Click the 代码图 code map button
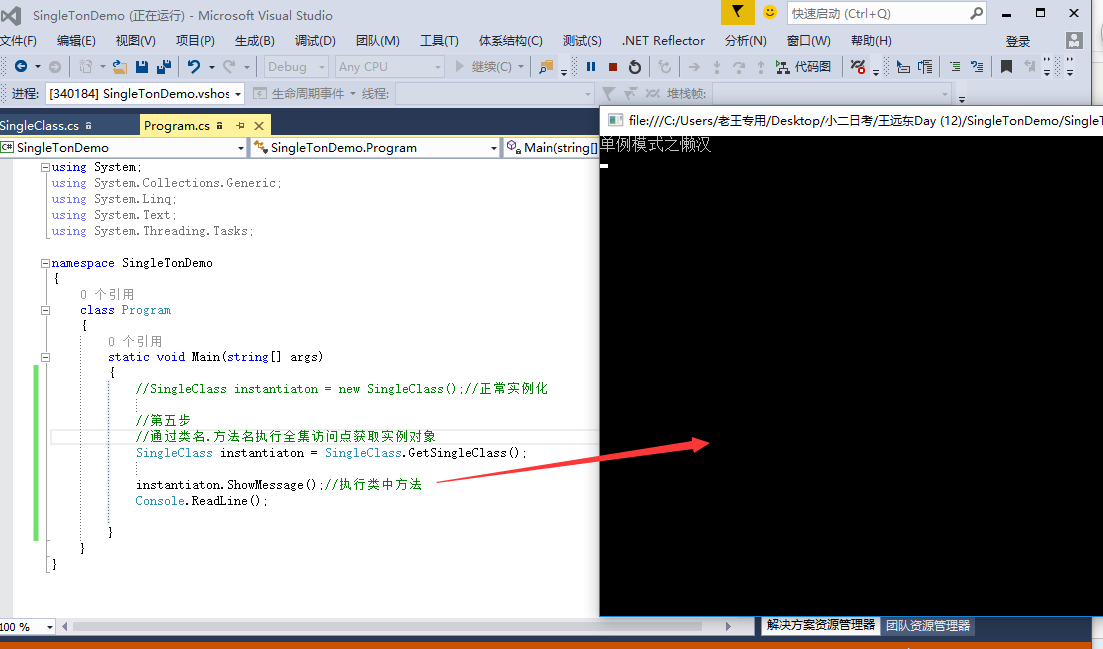 (x=803, y=67)
